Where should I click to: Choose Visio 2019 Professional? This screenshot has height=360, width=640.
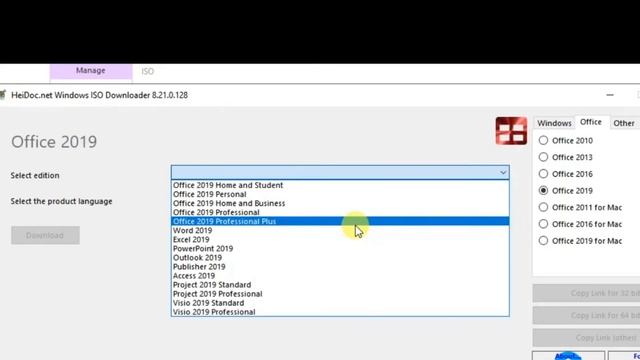pos(340,312)
